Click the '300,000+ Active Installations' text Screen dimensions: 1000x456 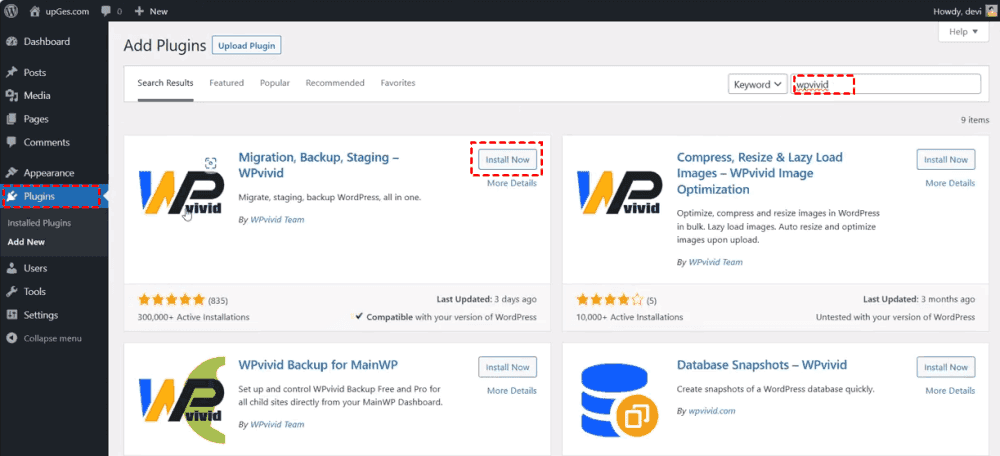(193, 317)
